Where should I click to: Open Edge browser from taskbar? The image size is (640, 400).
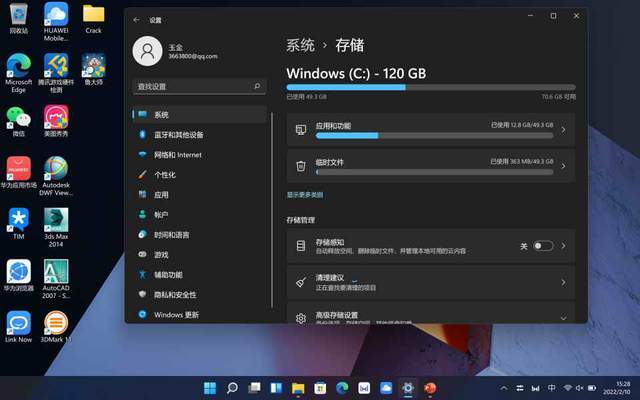click(342, 388)
